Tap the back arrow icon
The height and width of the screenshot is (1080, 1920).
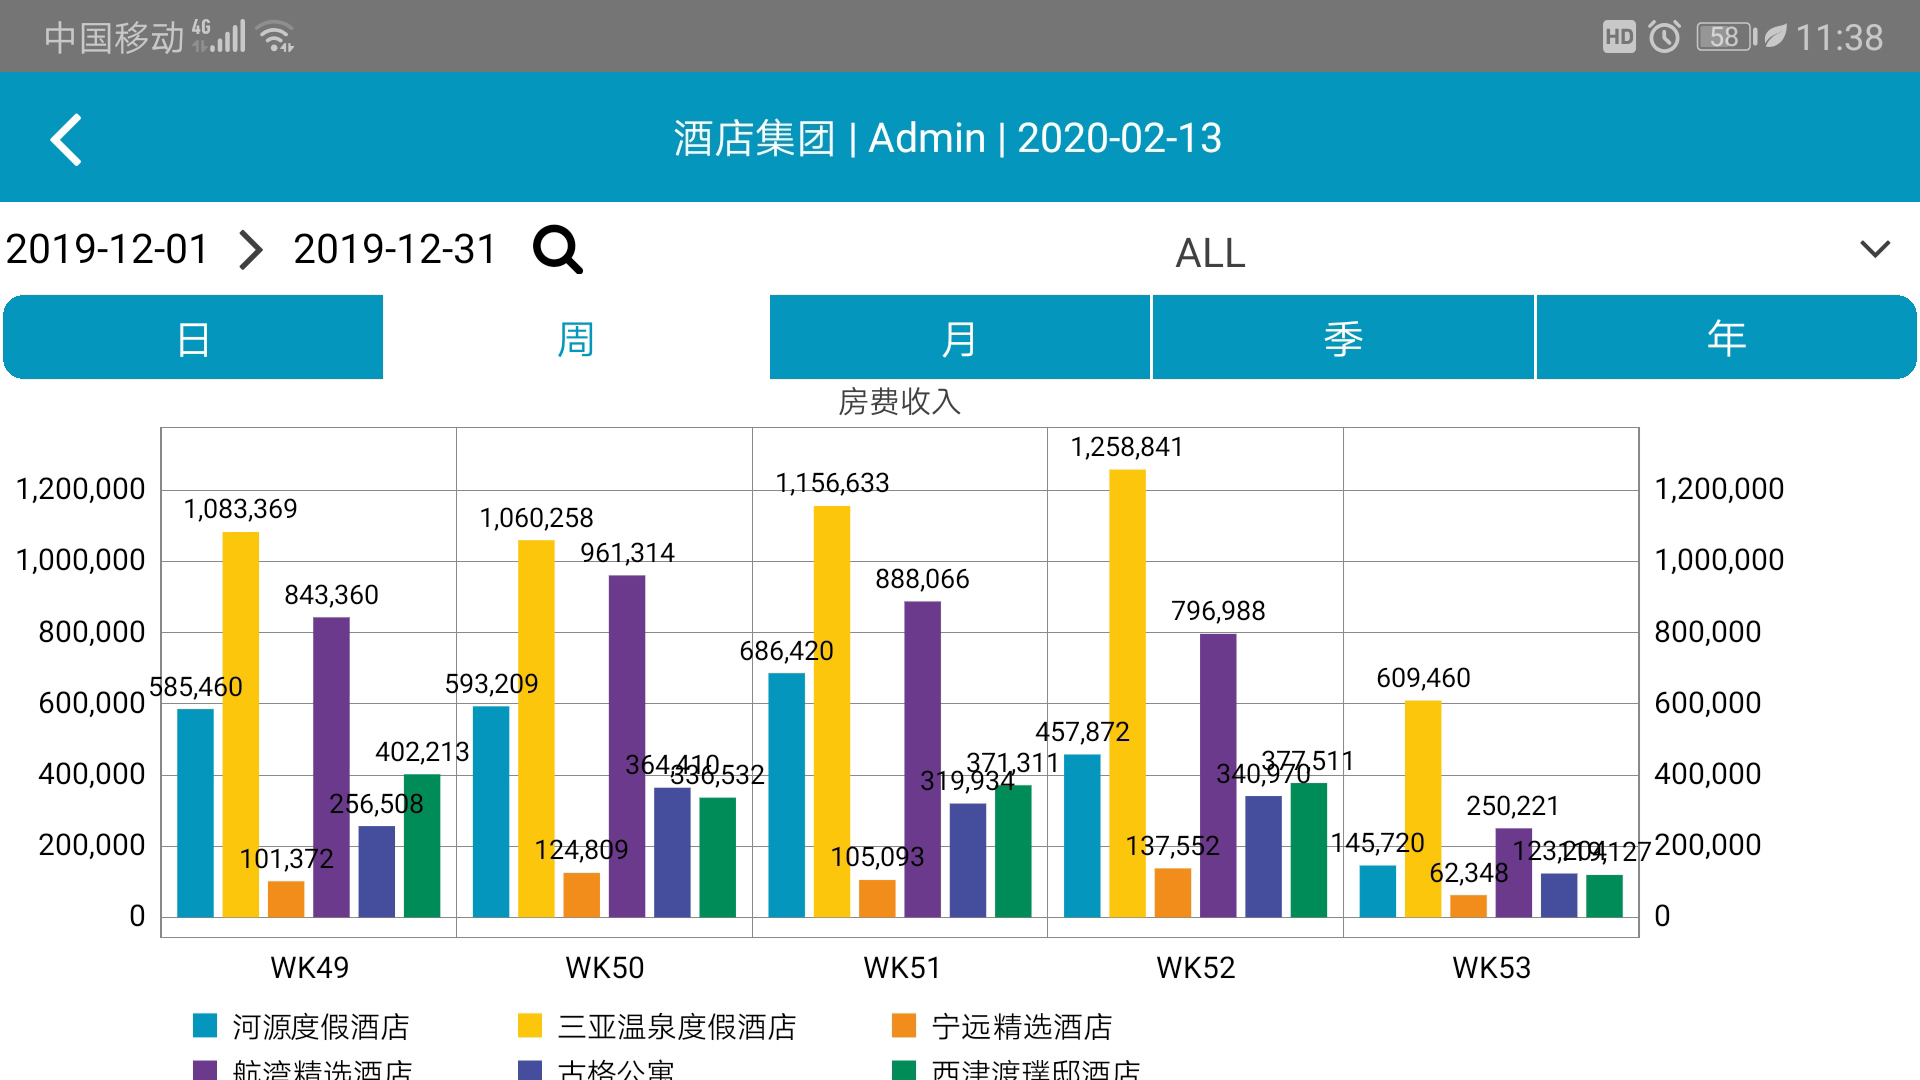66,139
